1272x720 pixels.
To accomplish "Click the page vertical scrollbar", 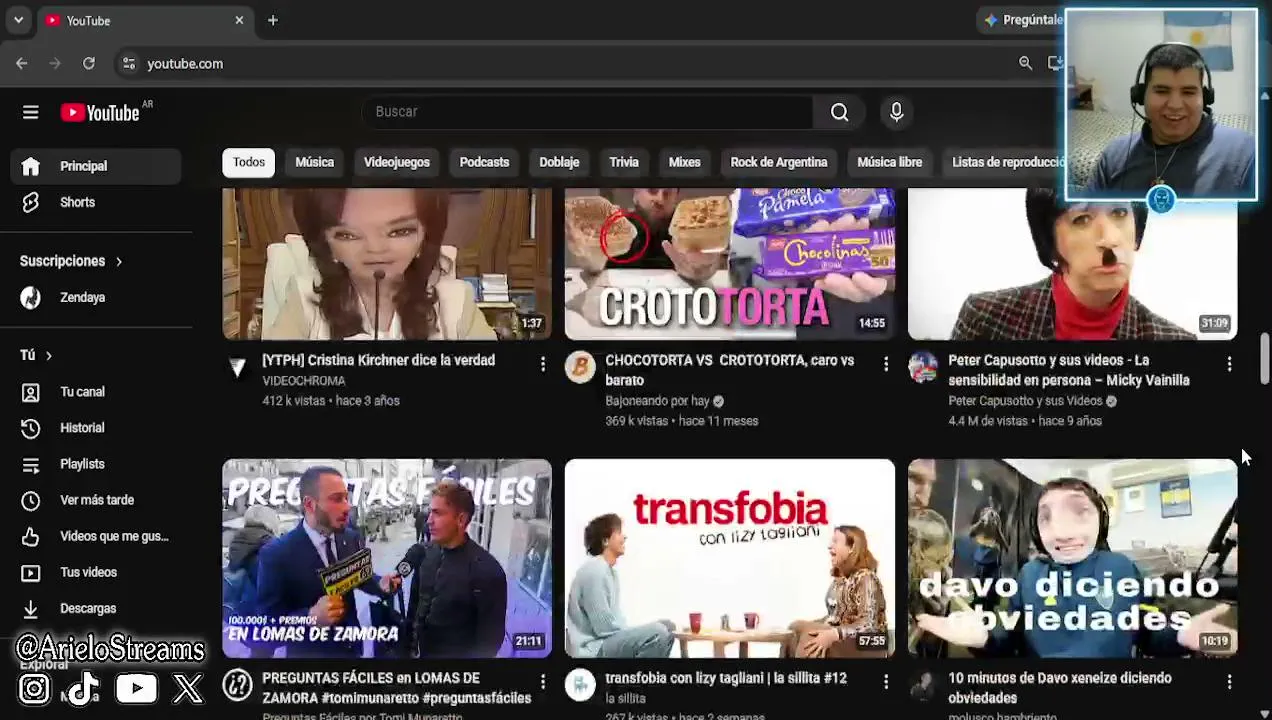I will pyautogui.click(x=1265, y=357).
